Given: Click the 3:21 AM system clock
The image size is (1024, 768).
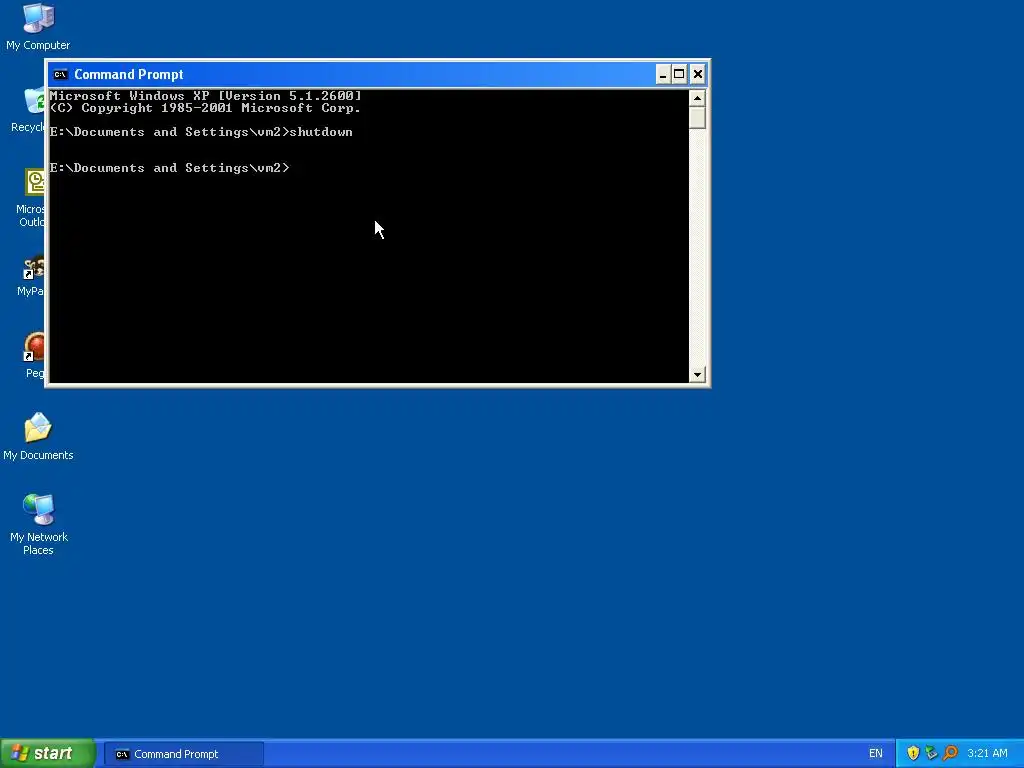Looking at the screenshot, I should tap(987, 754).
